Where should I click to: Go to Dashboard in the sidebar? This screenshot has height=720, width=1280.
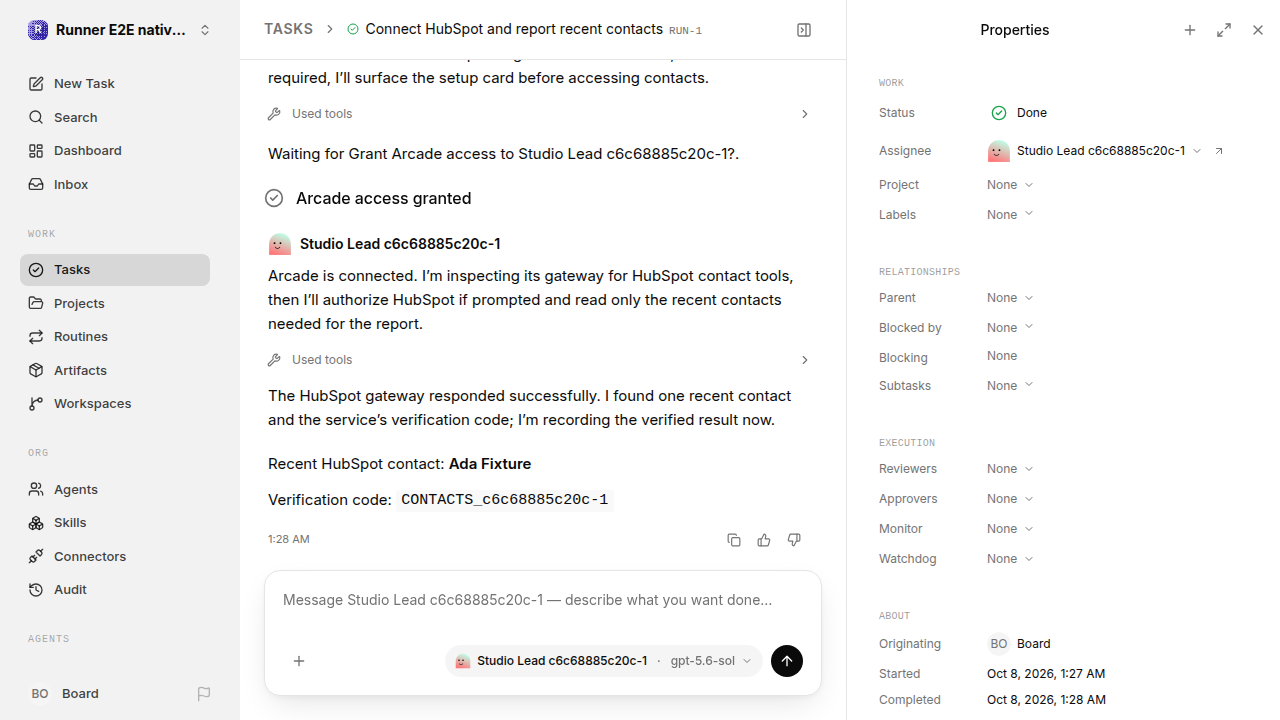tap(115, 151)
